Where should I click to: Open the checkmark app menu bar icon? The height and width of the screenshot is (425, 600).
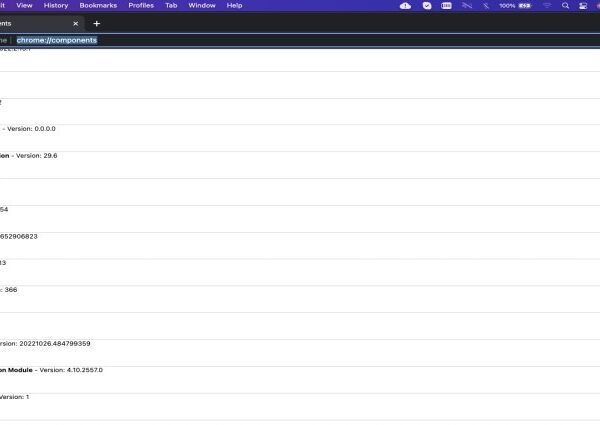pyautogui.click(x=427, y=6)
